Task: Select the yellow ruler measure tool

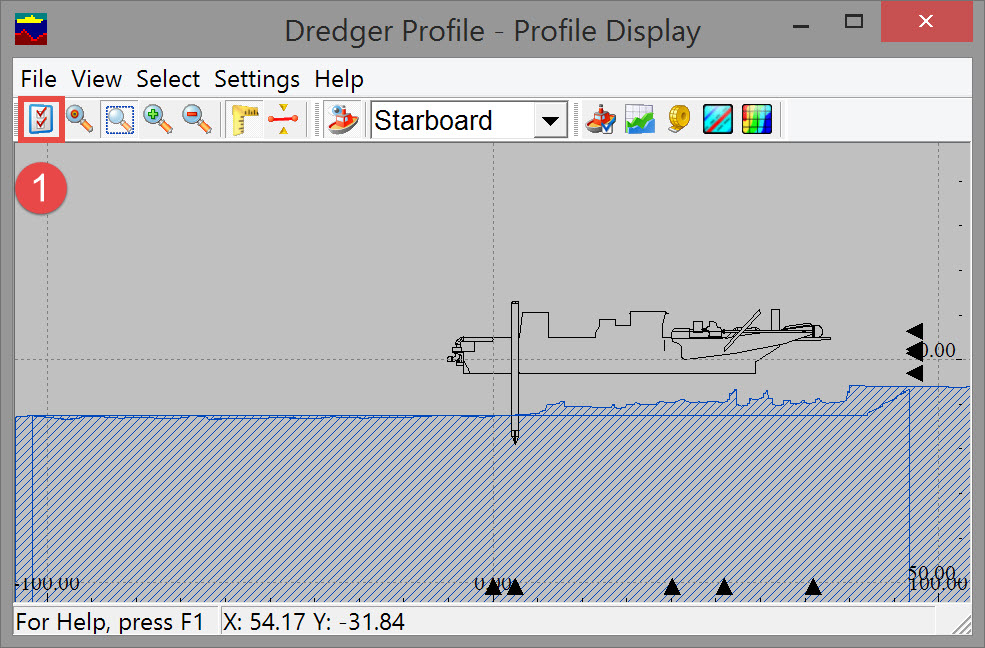Action: [x=245, y=119]
